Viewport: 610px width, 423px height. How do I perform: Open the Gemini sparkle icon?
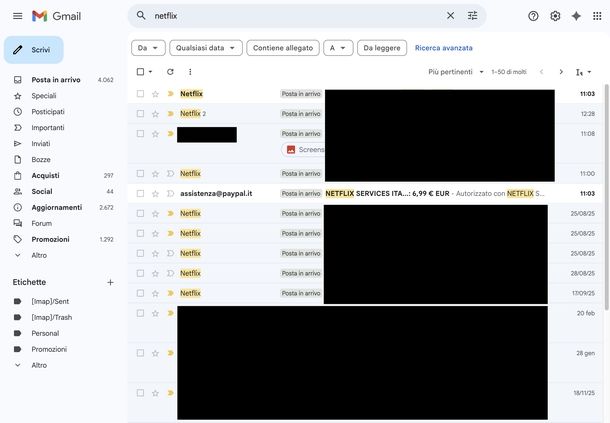[576, 16]
